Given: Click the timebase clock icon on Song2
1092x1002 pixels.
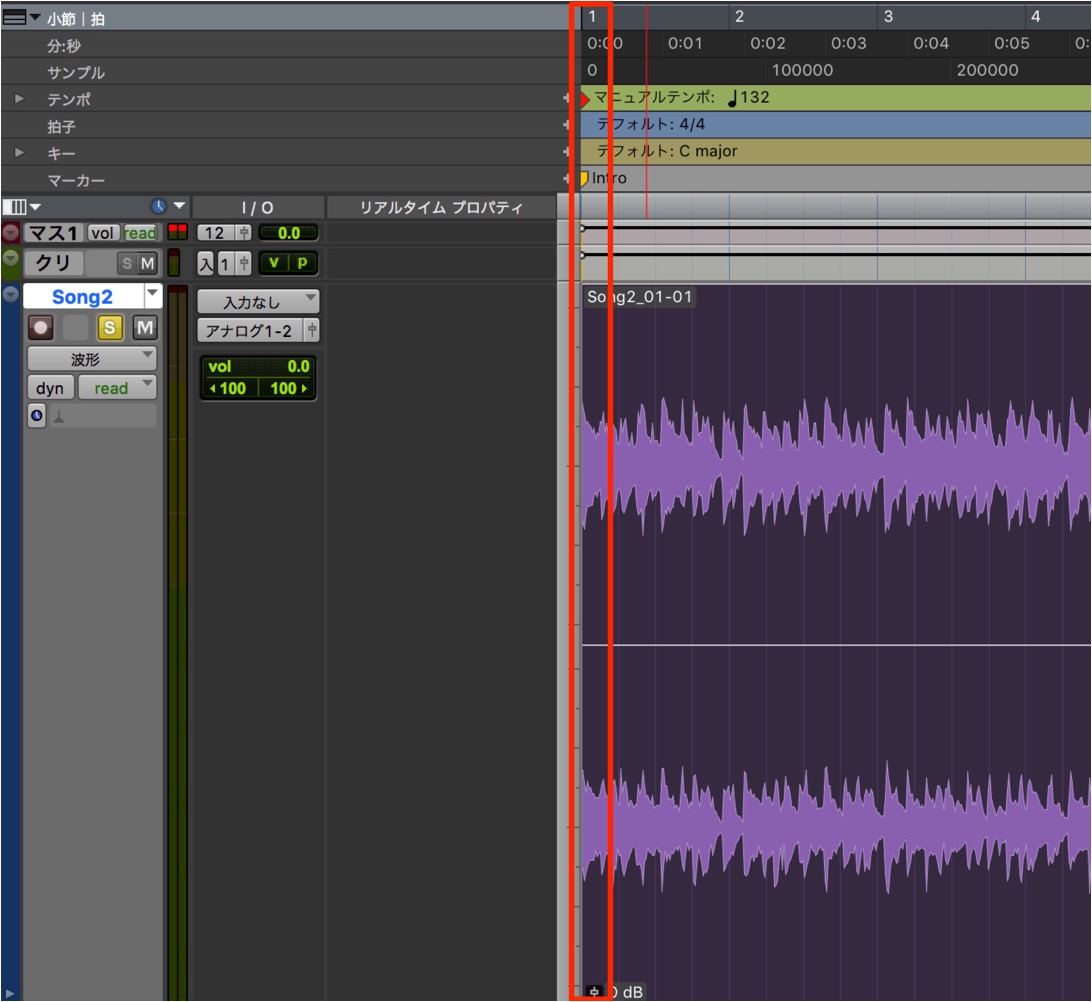Looking at the screenshot, I should (37, 416).
